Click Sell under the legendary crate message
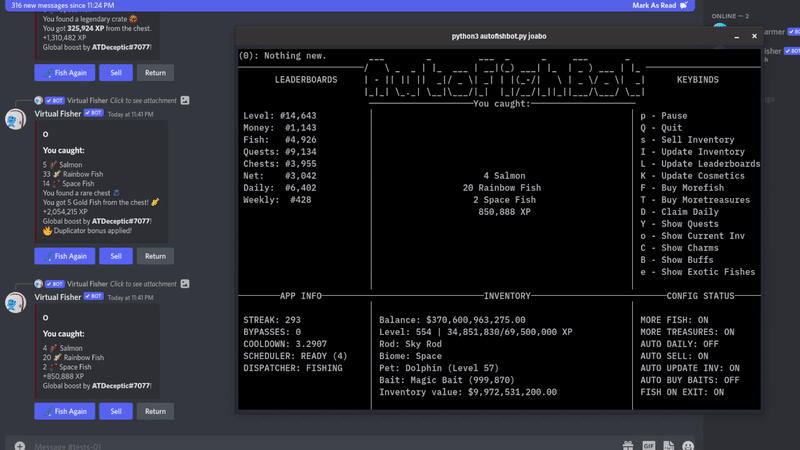The height and width of the screenshot is (450, 800). (116, 72)
